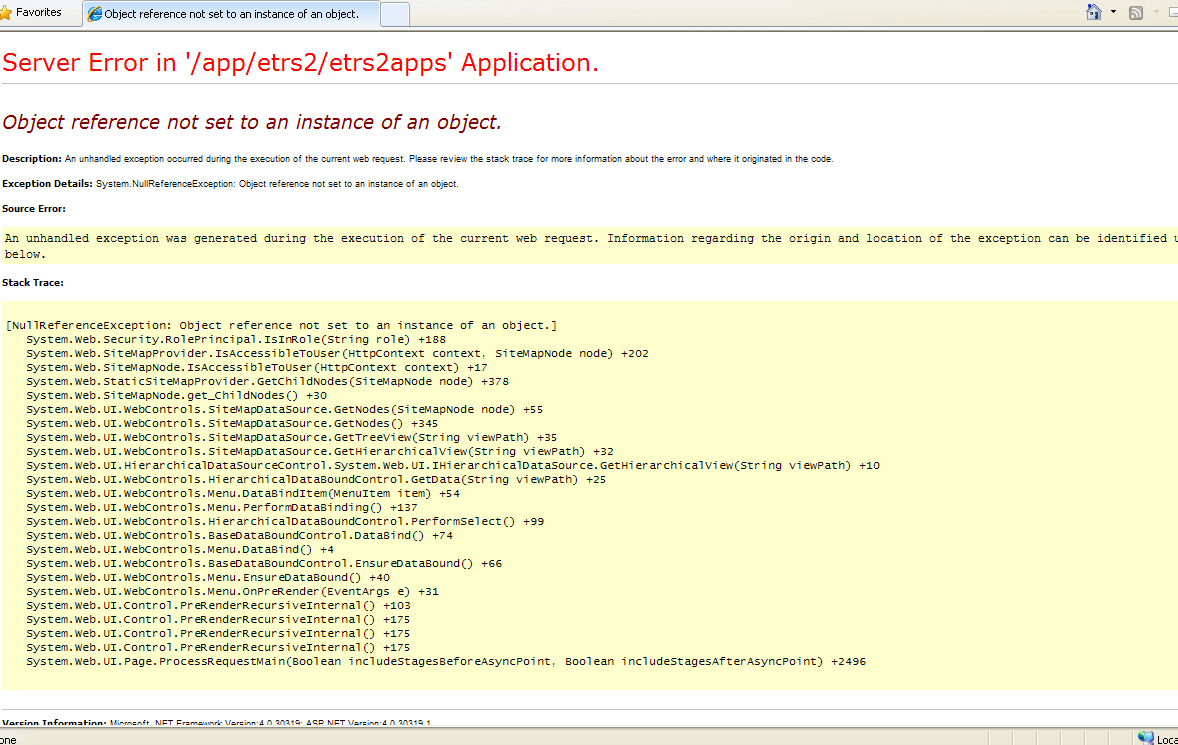This screenshot has height=745, width=1178.
Task: Expand the Home button dropdown arrow
Action: pos(1113,13)
